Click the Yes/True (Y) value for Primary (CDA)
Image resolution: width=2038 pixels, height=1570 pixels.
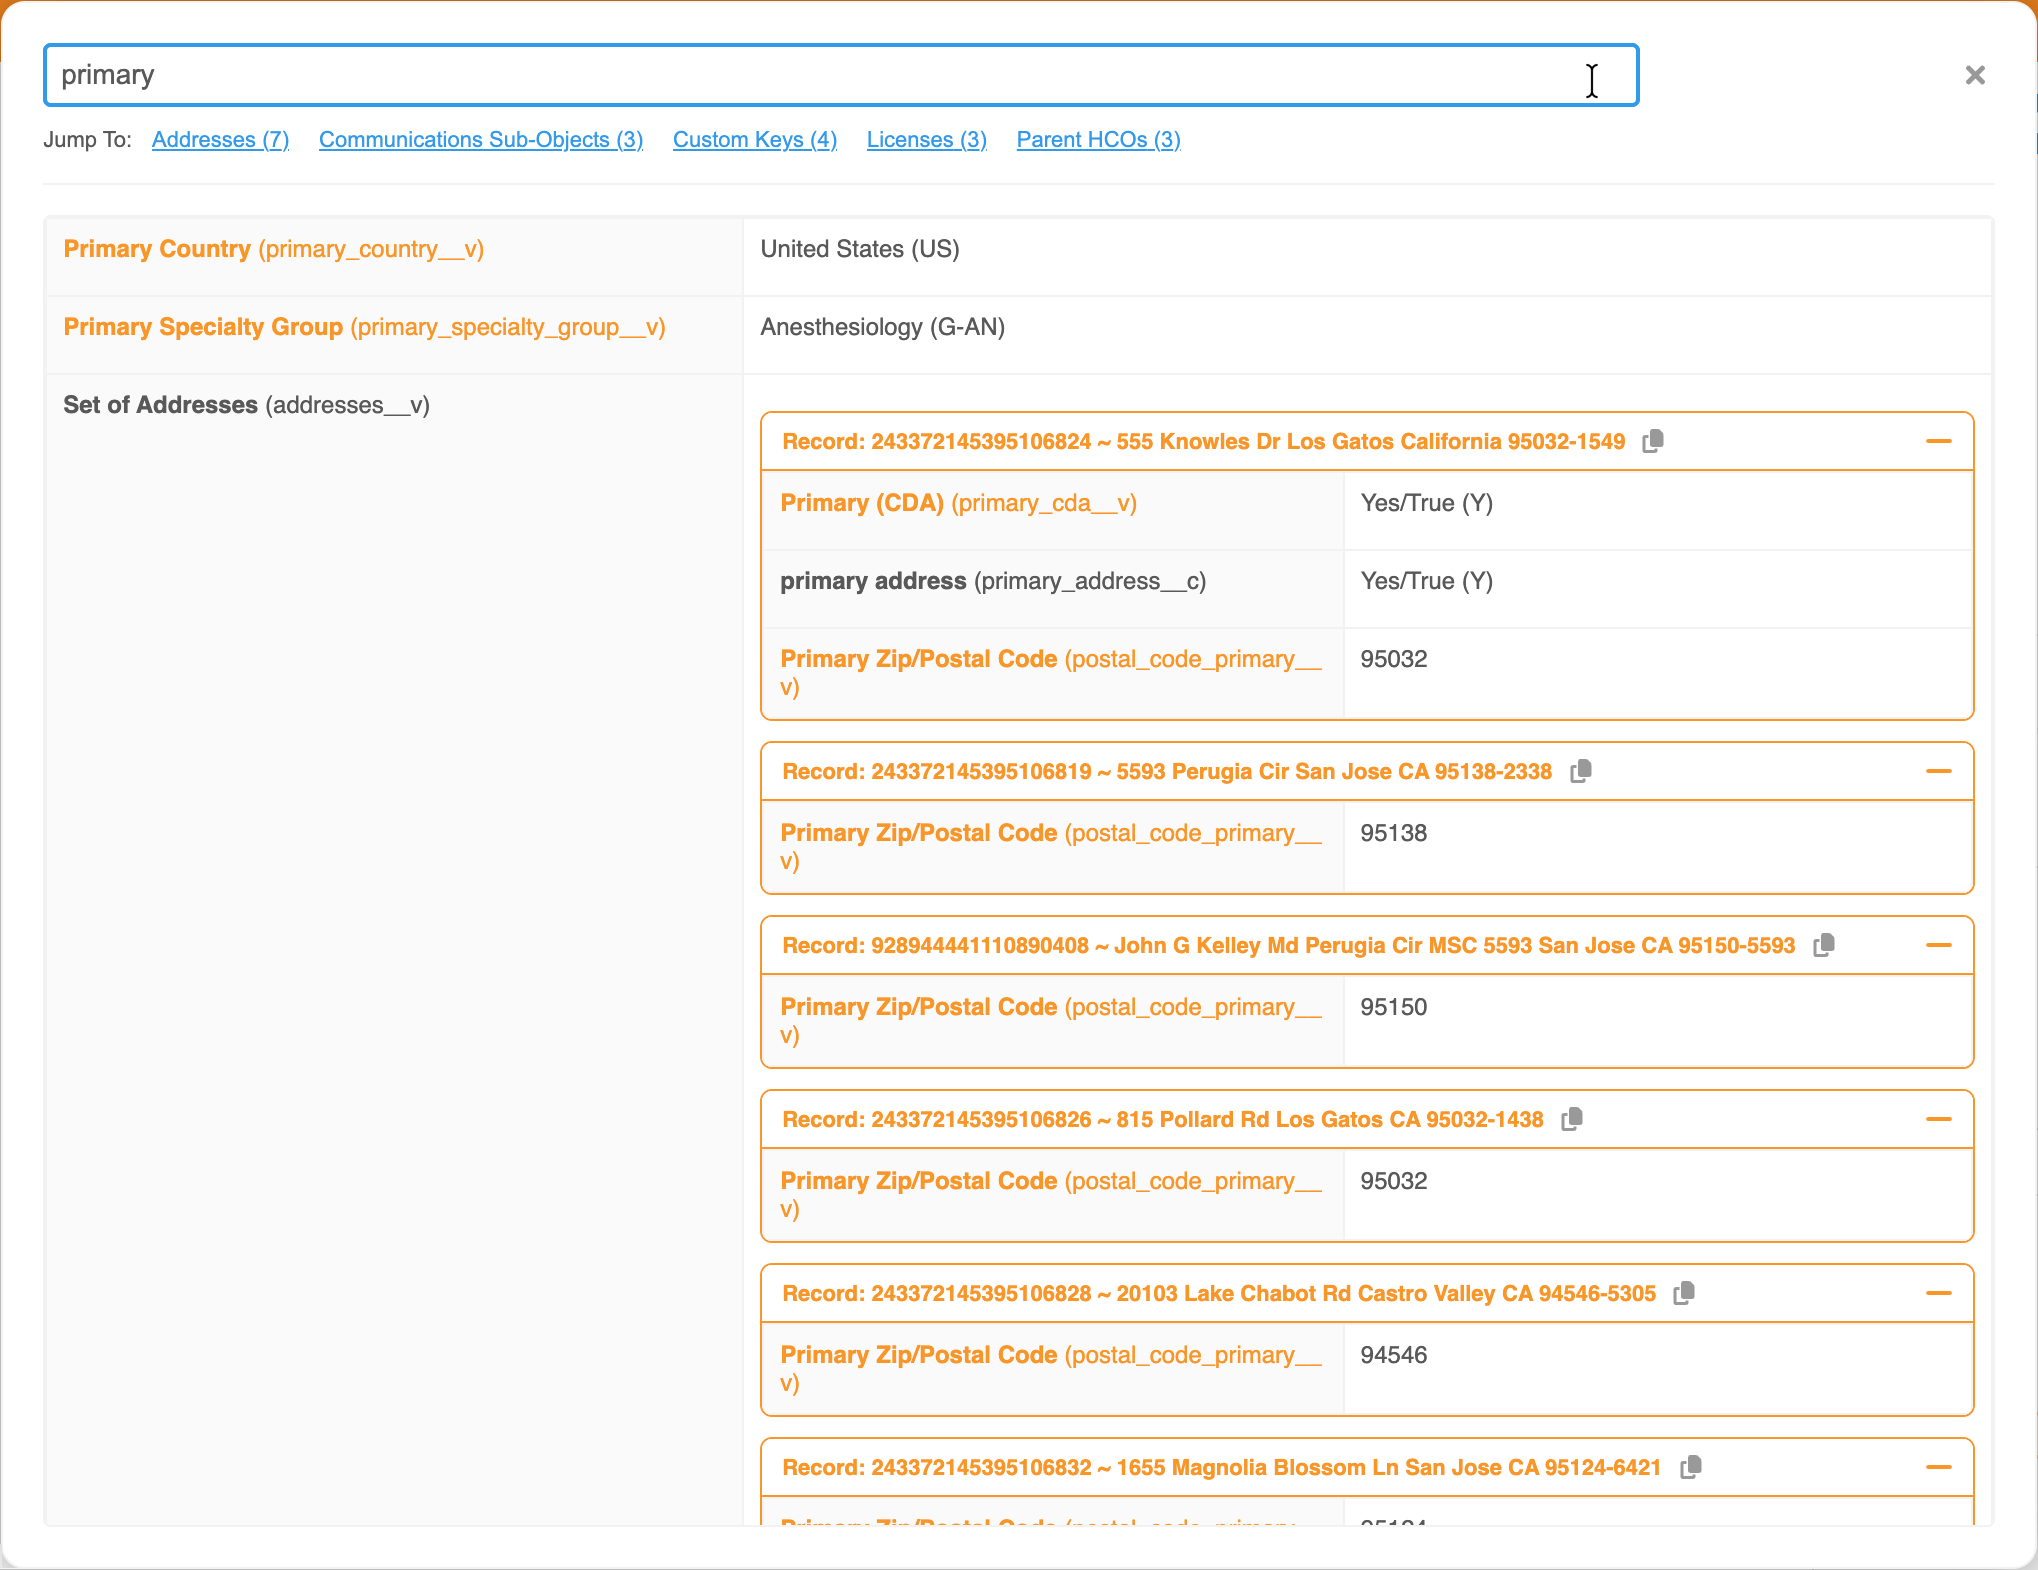[1427, 503]
